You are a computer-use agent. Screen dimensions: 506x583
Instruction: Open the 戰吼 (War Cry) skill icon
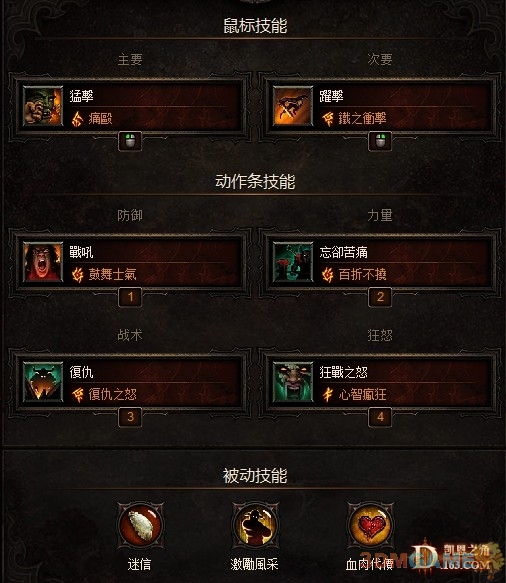click(43, 262)
